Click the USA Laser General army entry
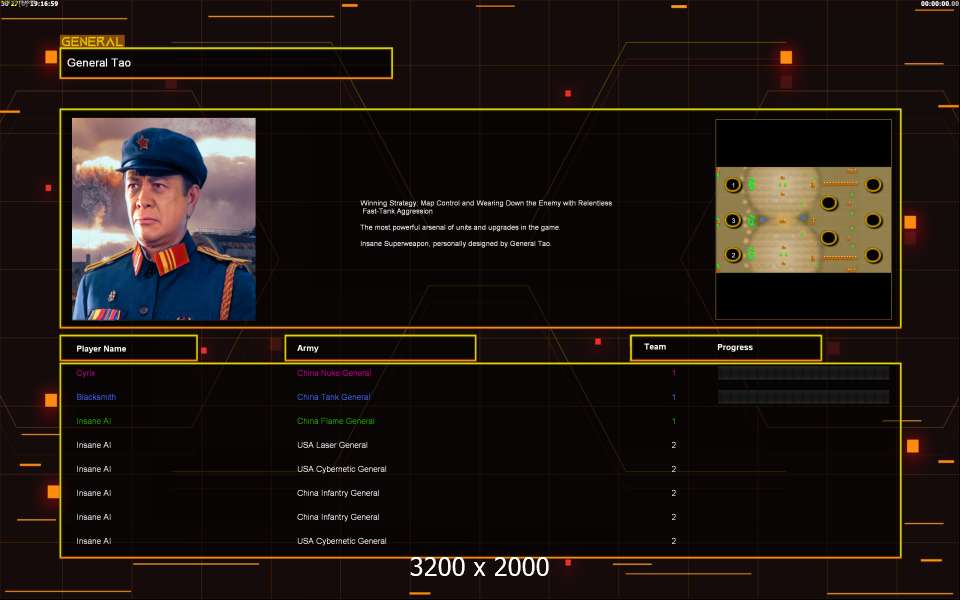 tap(332, 445)
